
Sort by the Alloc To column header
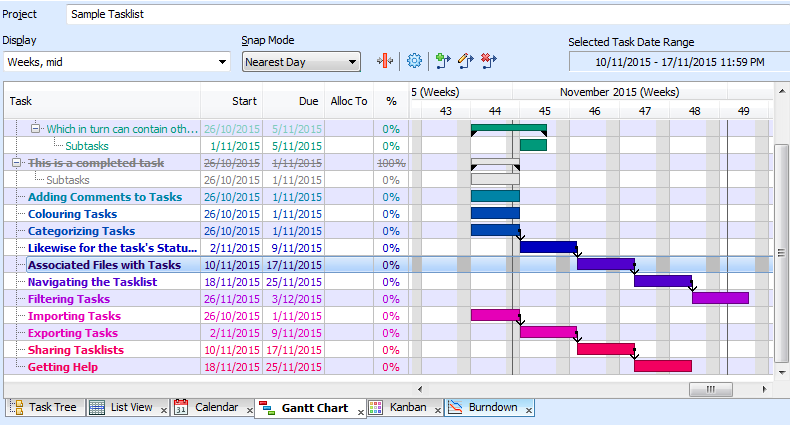coord(349,101)
